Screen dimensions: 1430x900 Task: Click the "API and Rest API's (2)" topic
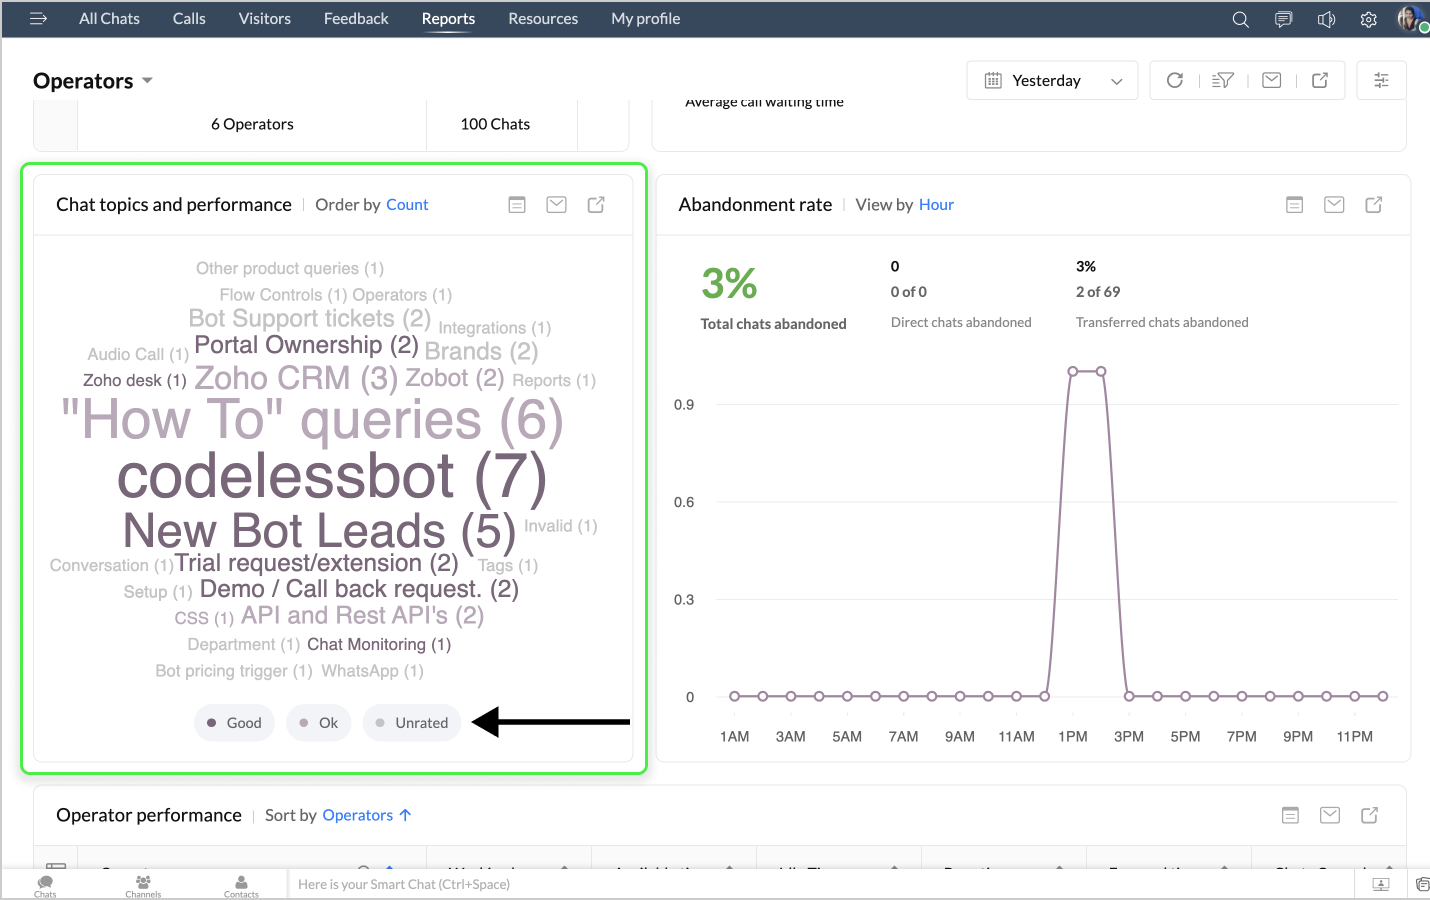[x=362, y=615]
